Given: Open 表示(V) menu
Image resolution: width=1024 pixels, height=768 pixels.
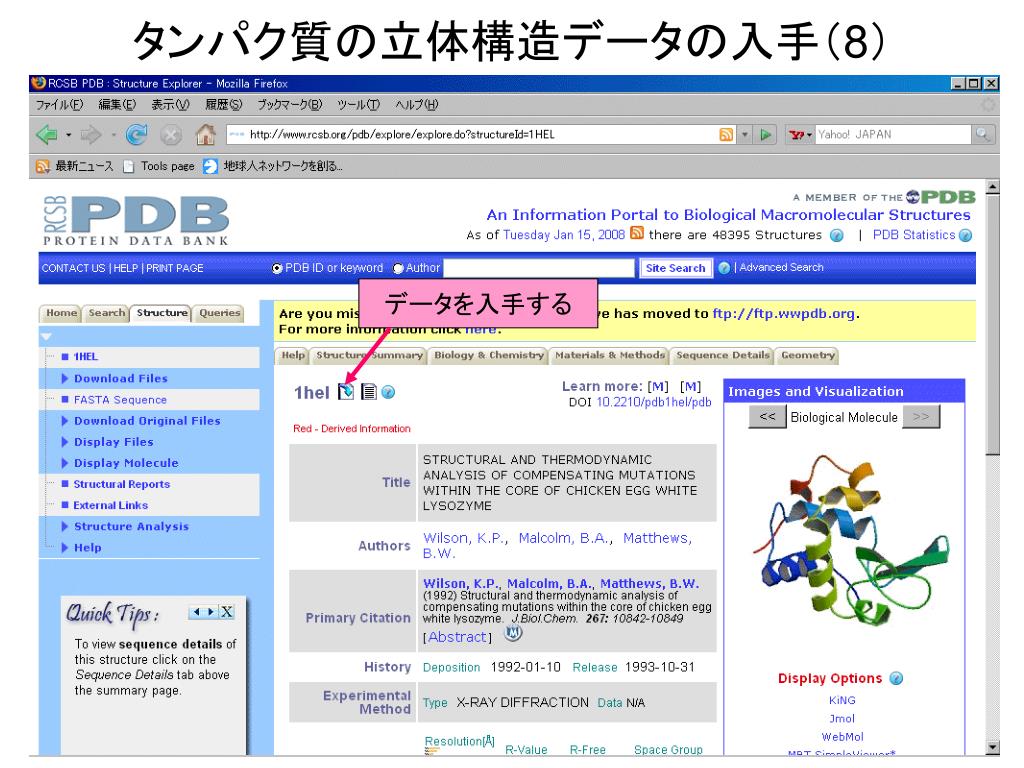Looking at the screenshot, I should click(170, 104).
